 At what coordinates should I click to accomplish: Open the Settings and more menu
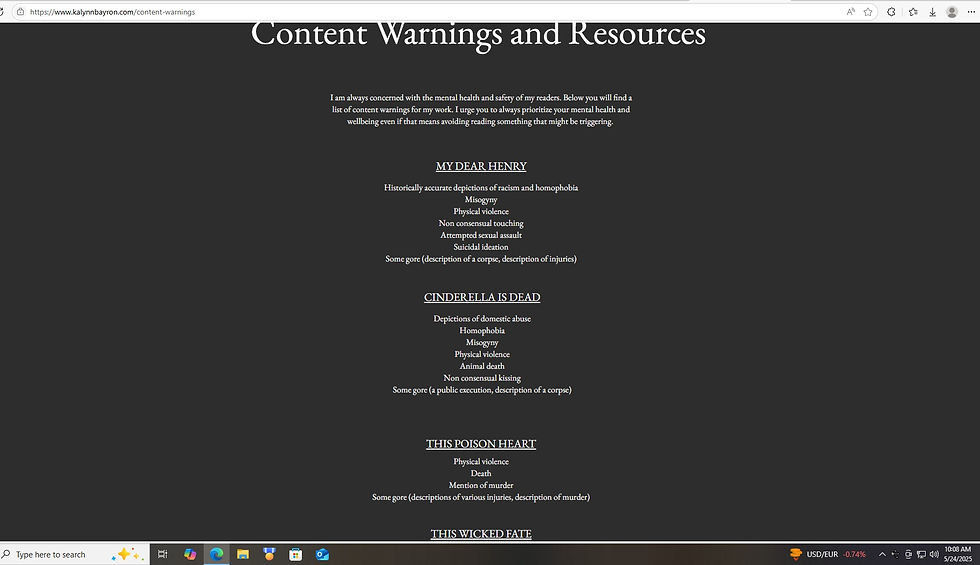coord(971,12)
